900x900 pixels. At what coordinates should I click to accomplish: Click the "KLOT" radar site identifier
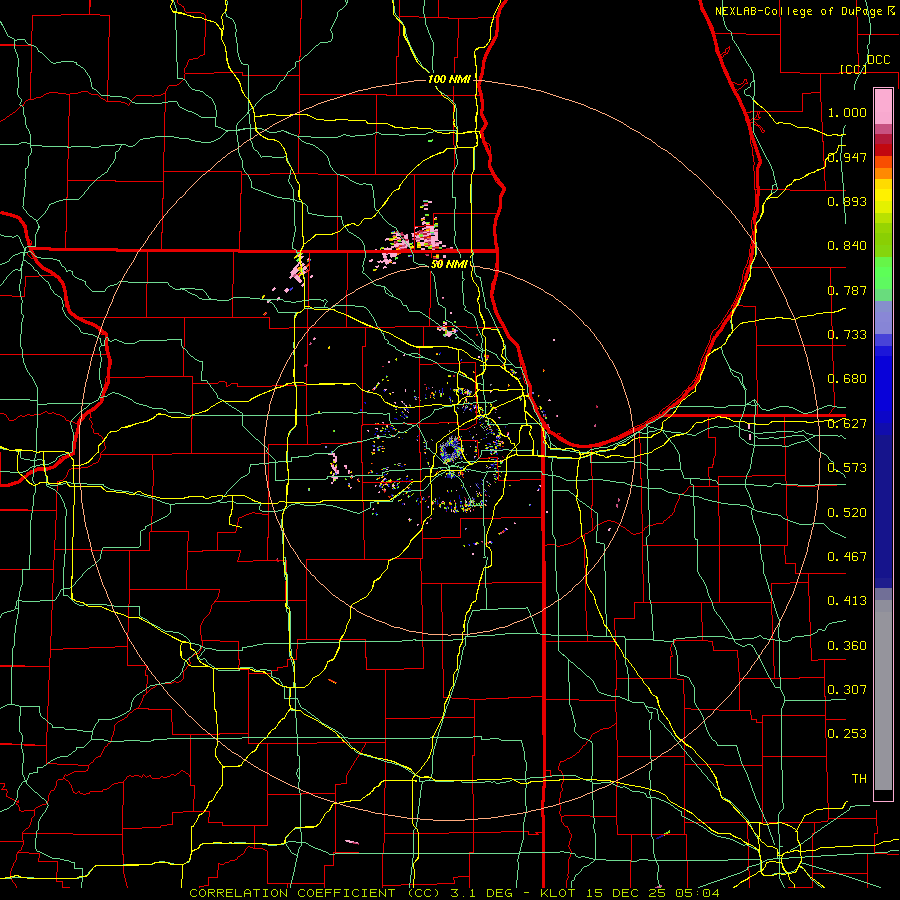(558, 893)
